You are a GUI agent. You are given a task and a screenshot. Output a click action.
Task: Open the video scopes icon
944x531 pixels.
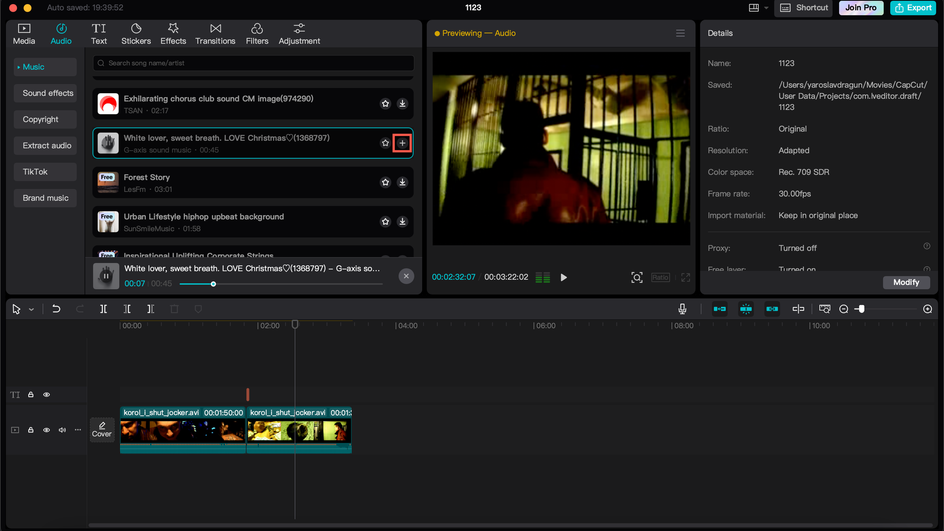point(542,278)
